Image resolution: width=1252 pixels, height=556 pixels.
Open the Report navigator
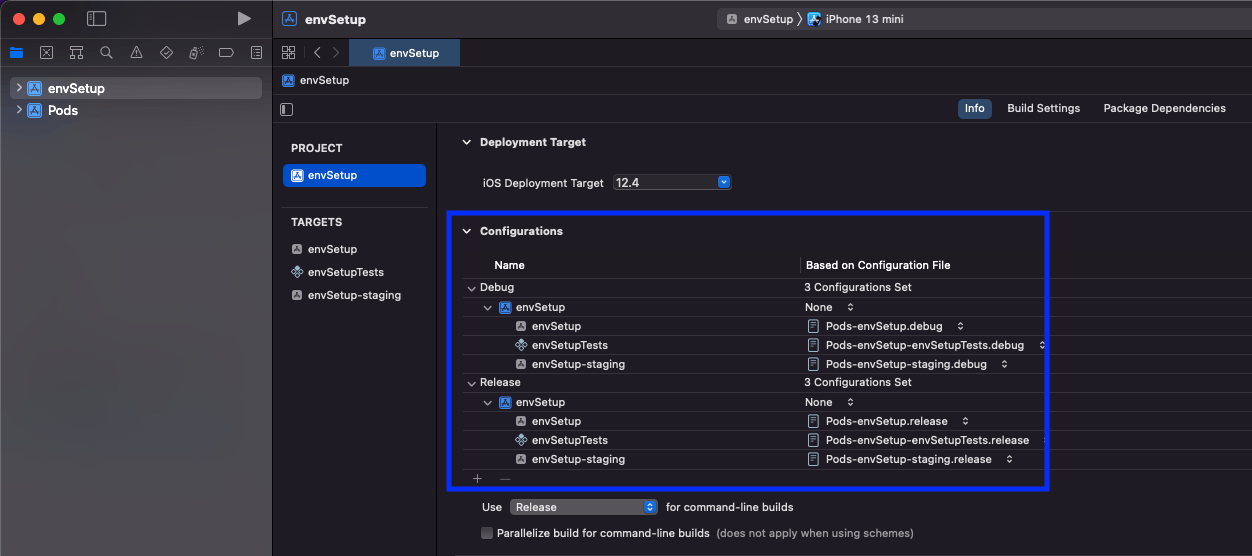[256, 53]
